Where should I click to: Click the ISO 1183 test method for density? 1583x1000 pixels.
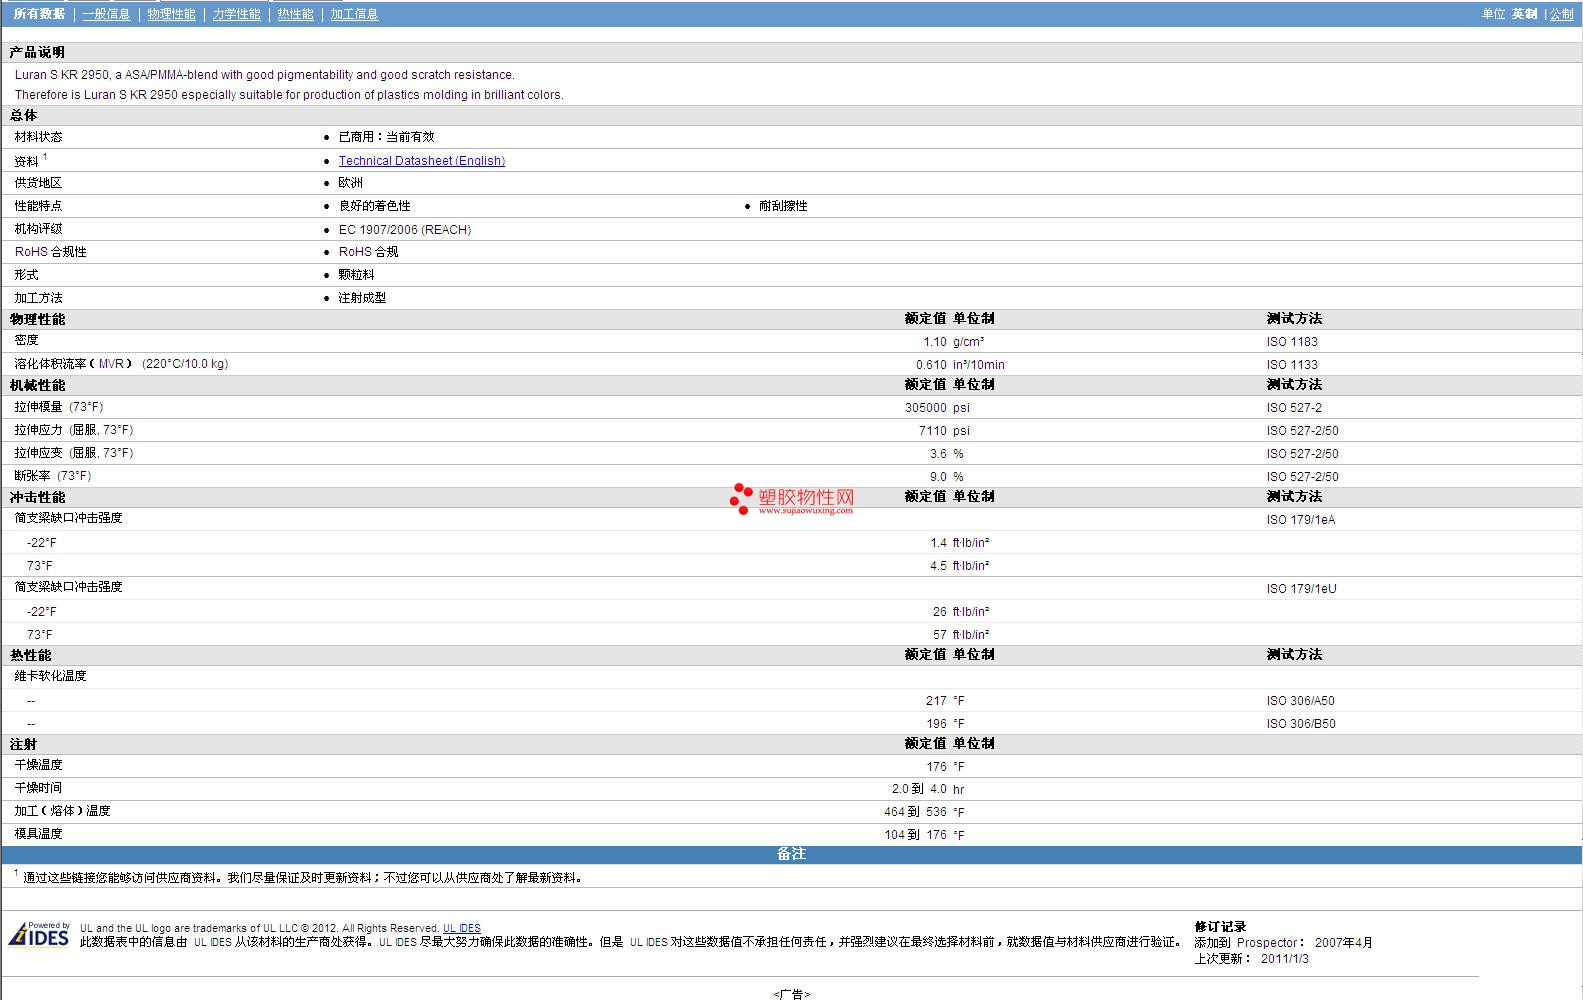[x=1291, y=342]
